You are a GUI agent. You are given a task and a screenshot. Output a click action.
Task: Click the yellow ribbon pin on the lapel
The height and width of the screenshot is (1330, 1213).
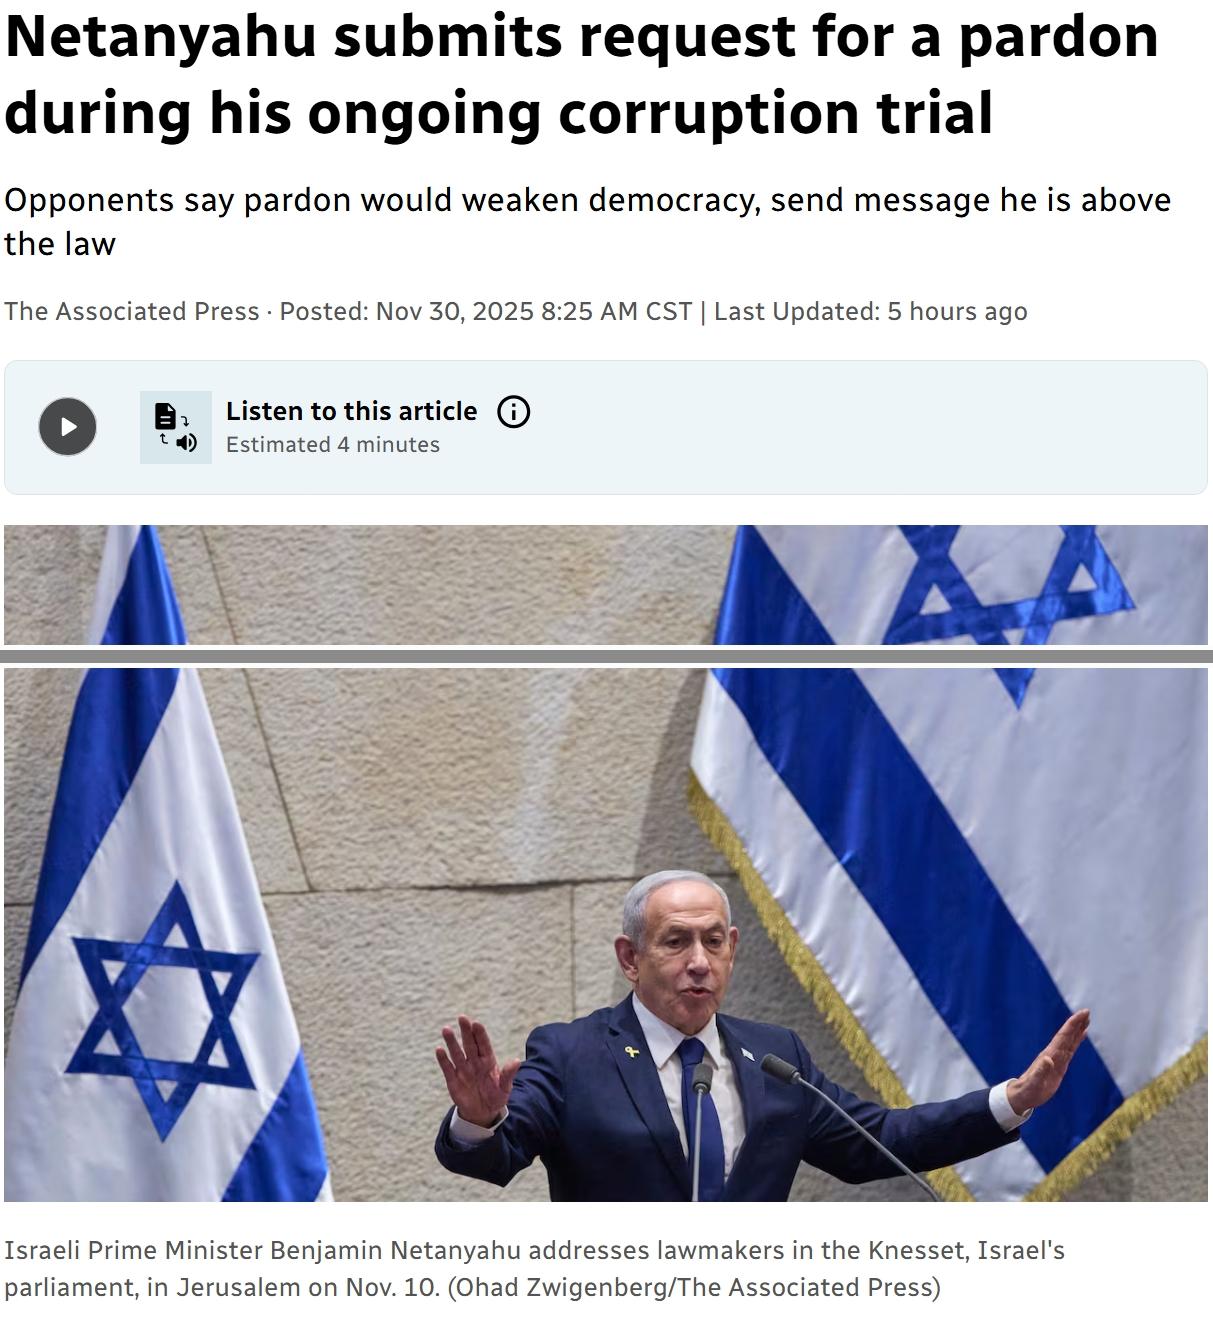[x=632, y=1050]
